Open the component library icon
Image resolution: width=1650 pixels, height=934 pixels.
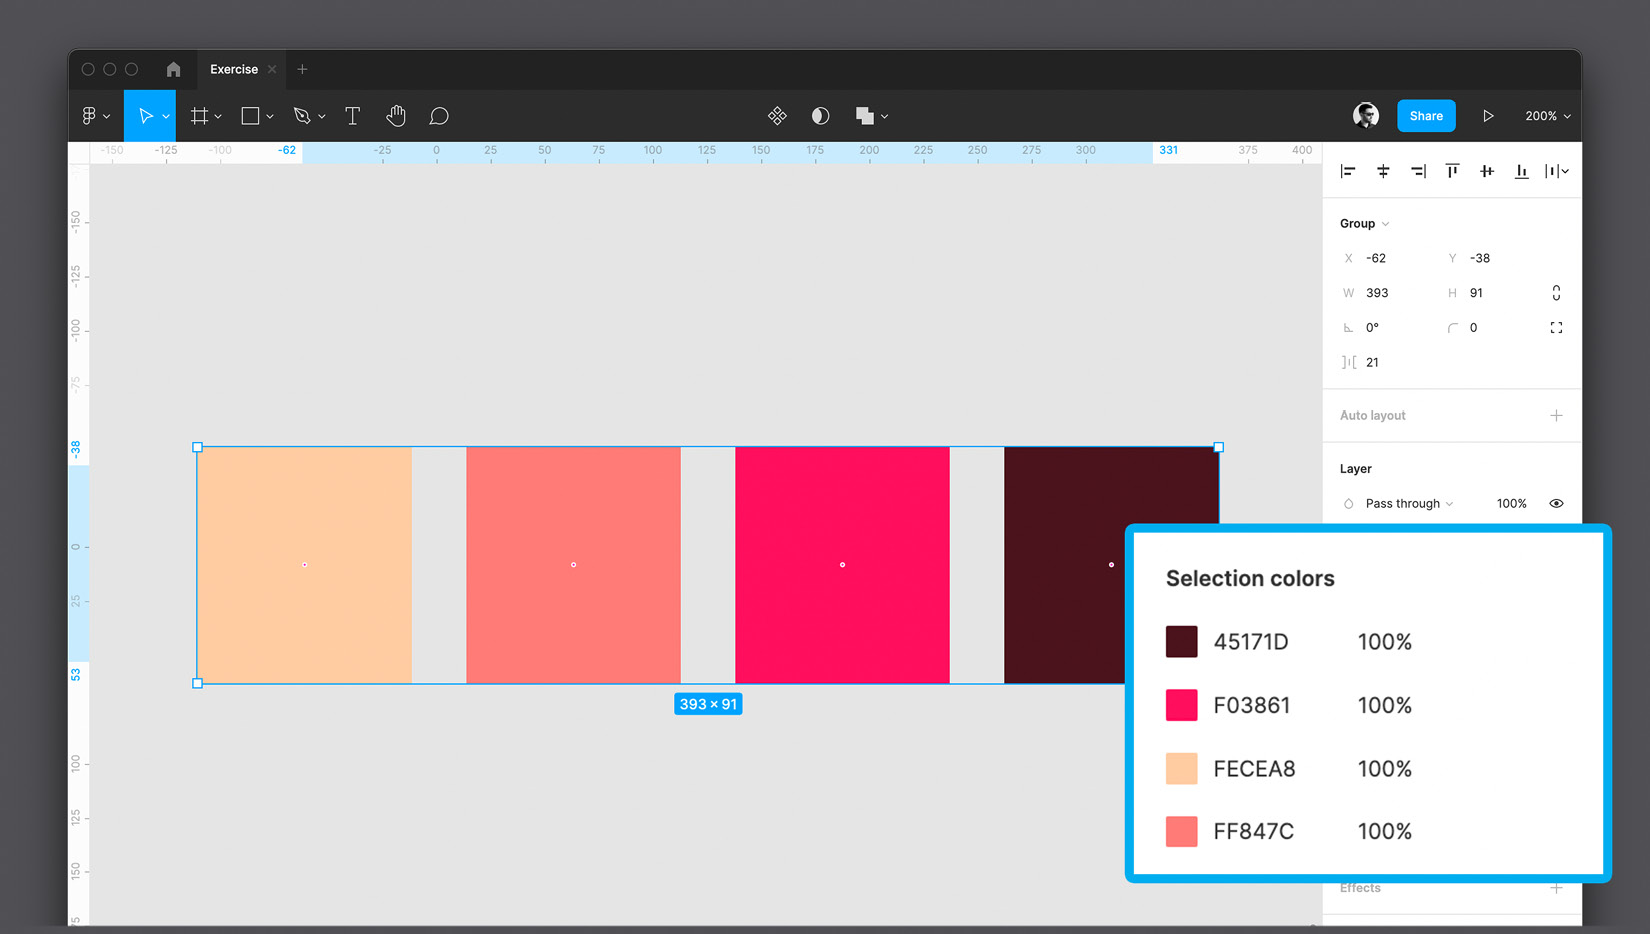tap(777, 115)
